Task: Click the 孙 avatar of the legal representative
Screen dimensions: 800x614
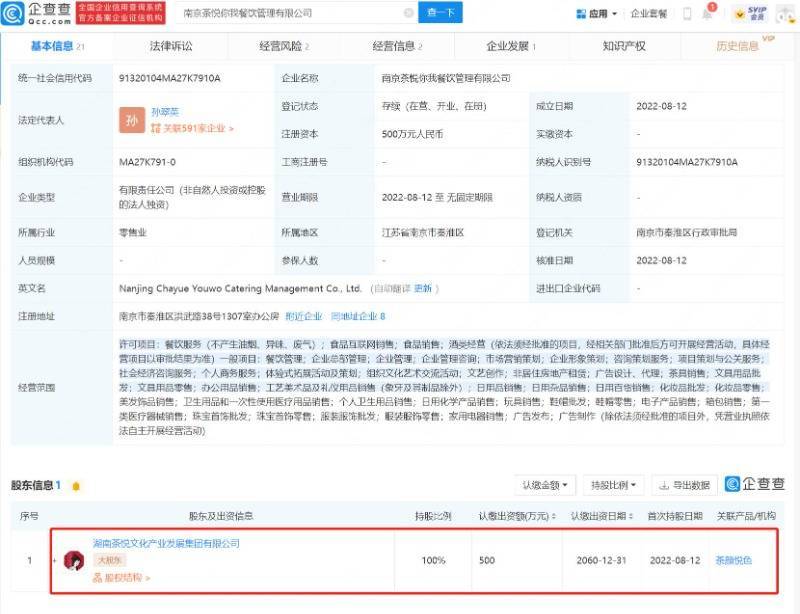Action: [132, 120]
